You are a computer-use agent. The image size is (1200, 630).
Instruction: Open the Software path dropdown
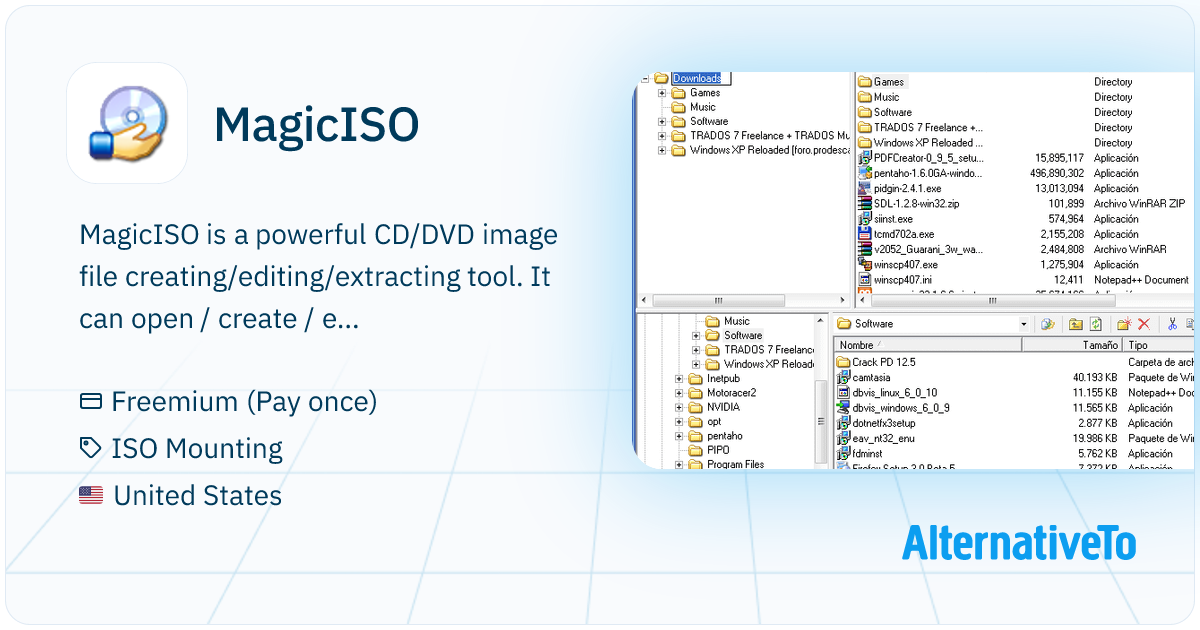(1023, 324)
